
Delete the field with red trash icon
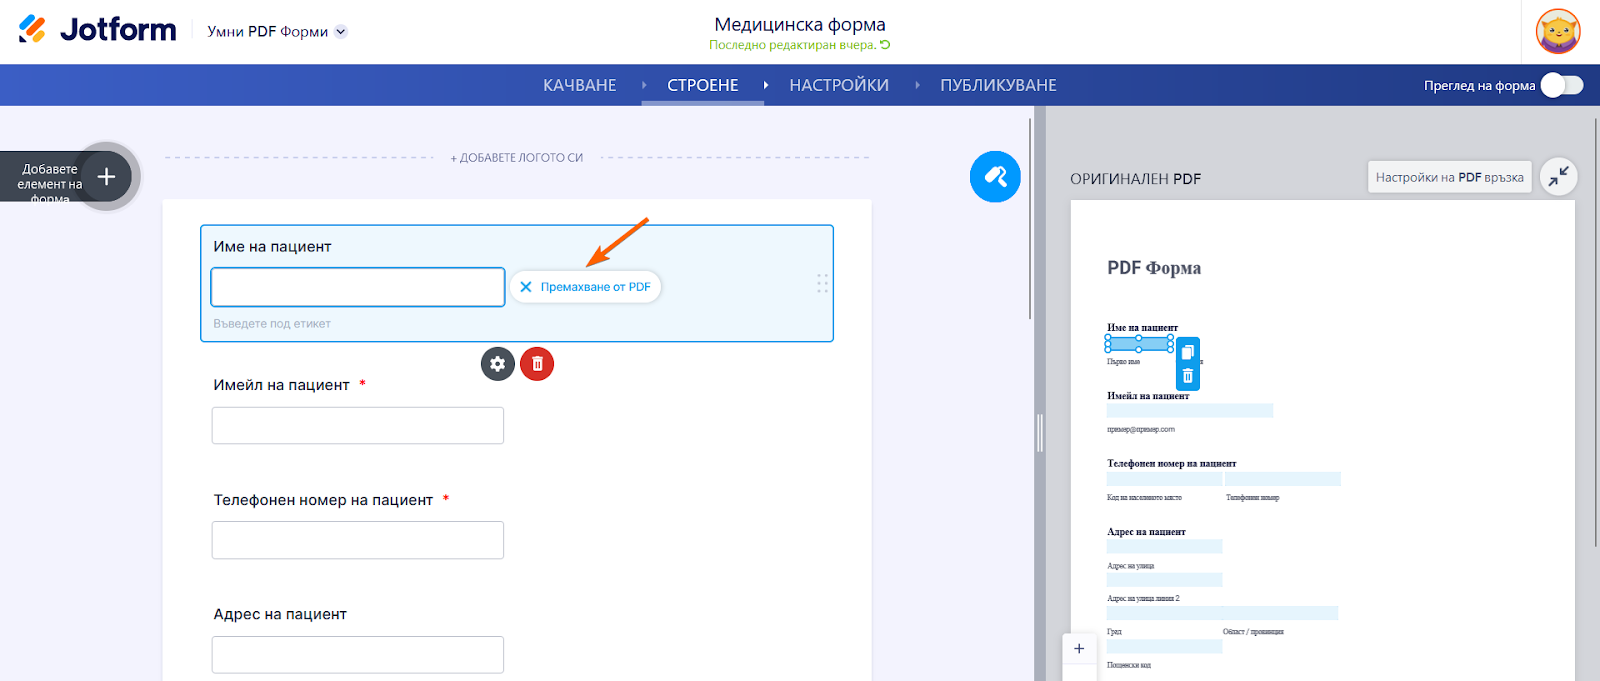[x=537, y=364]
